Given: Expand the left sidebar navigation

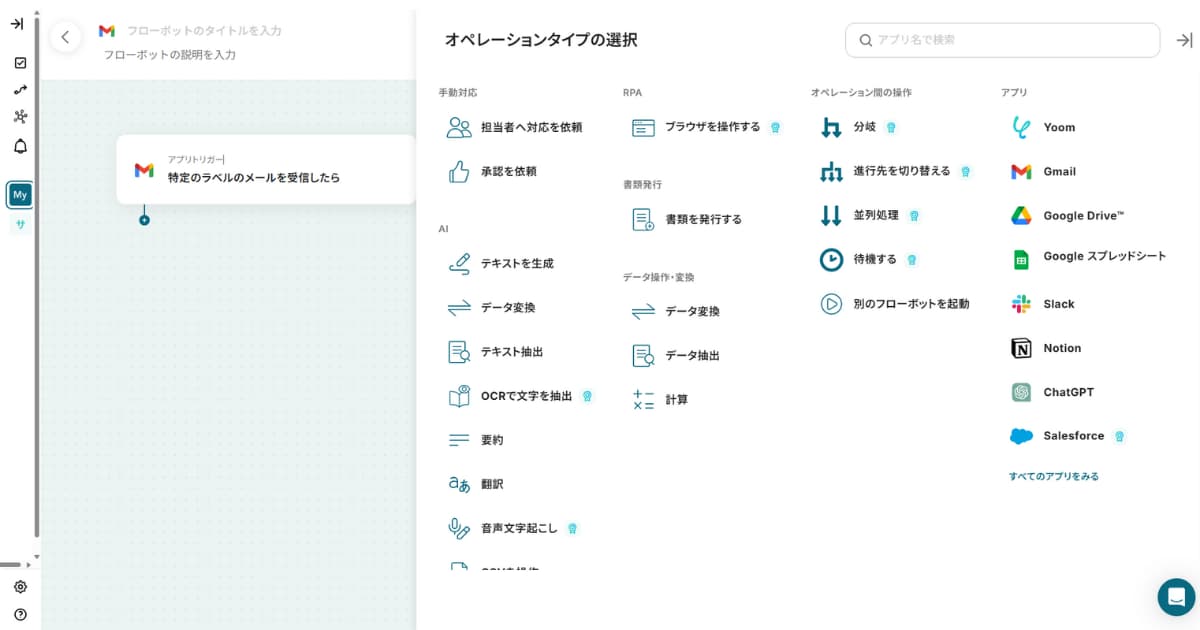Looking at the screenshot, I should point(17,24).
